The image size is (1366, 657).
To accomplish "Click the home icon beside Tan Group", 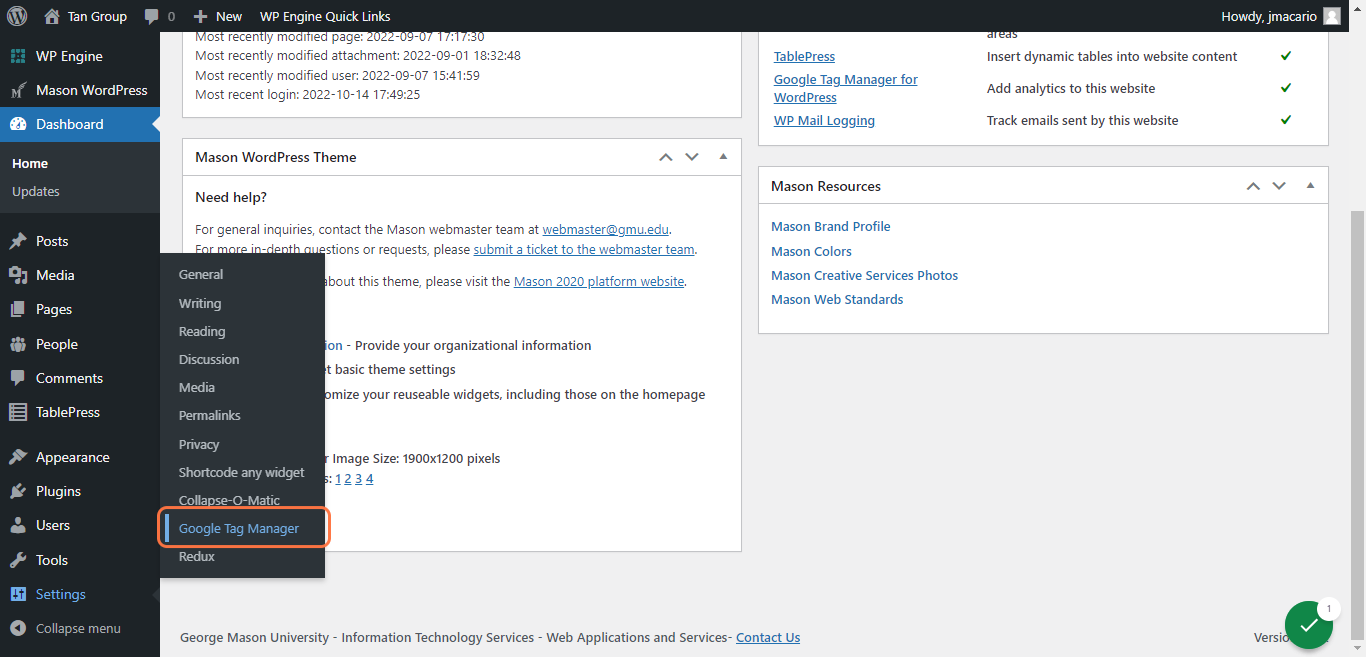I will pyautogui.click(x=52, y=16).
